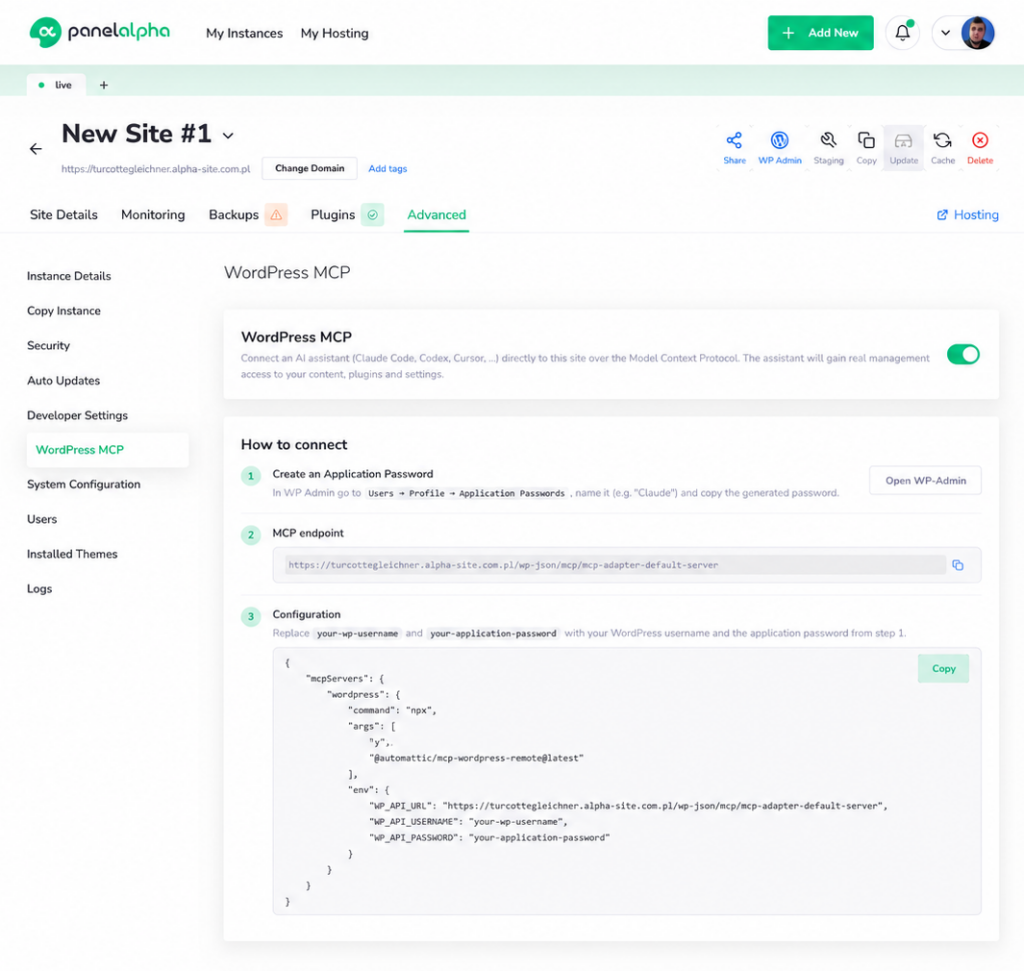Viewport: 1024px width, 971px height.
Task: Toggle the WordPress MCP switch off
Action: (963, 355)
